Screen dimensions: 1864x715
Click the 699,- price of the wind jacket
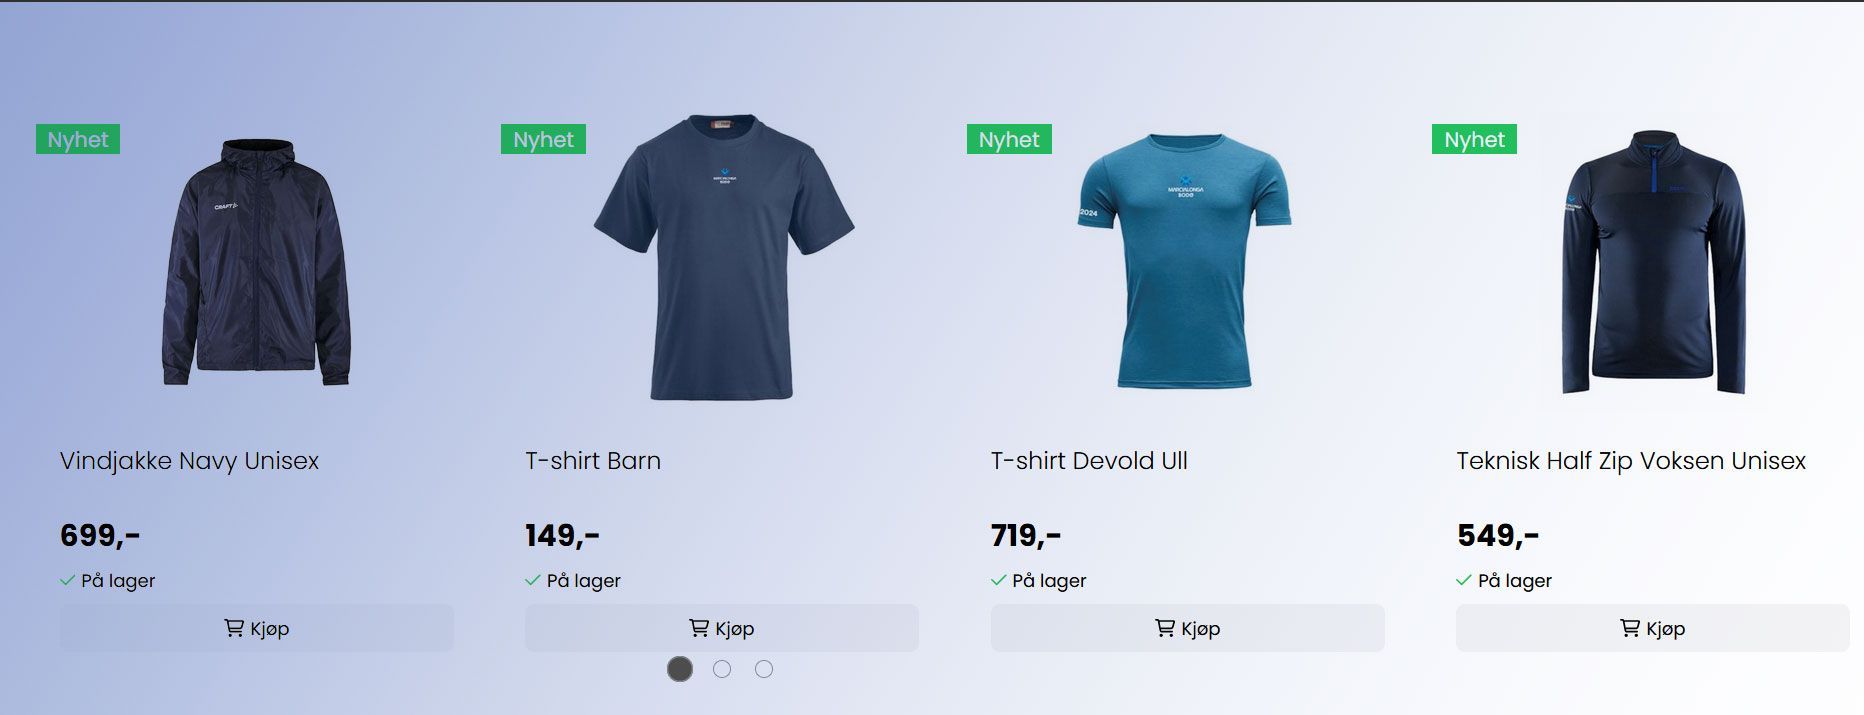pos(100,536)
